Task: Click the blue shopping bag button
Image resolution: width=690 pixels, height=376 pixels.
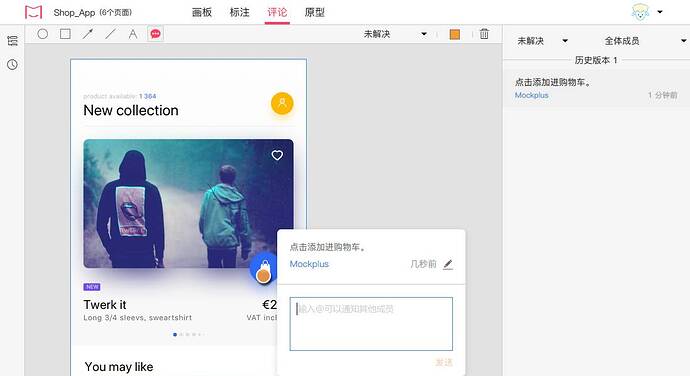Action: [263, 267]
